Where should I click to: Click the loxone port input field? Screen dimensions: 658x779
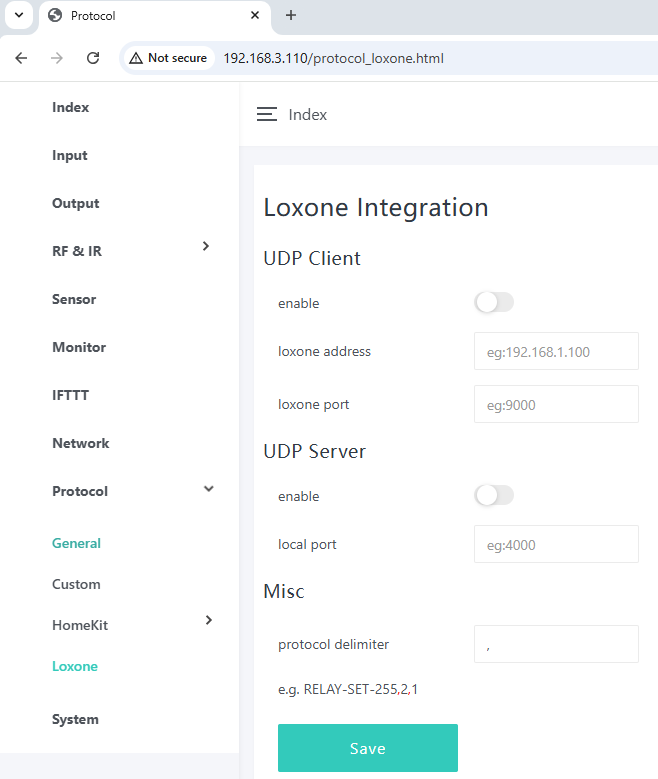click(x=555, y=404)
